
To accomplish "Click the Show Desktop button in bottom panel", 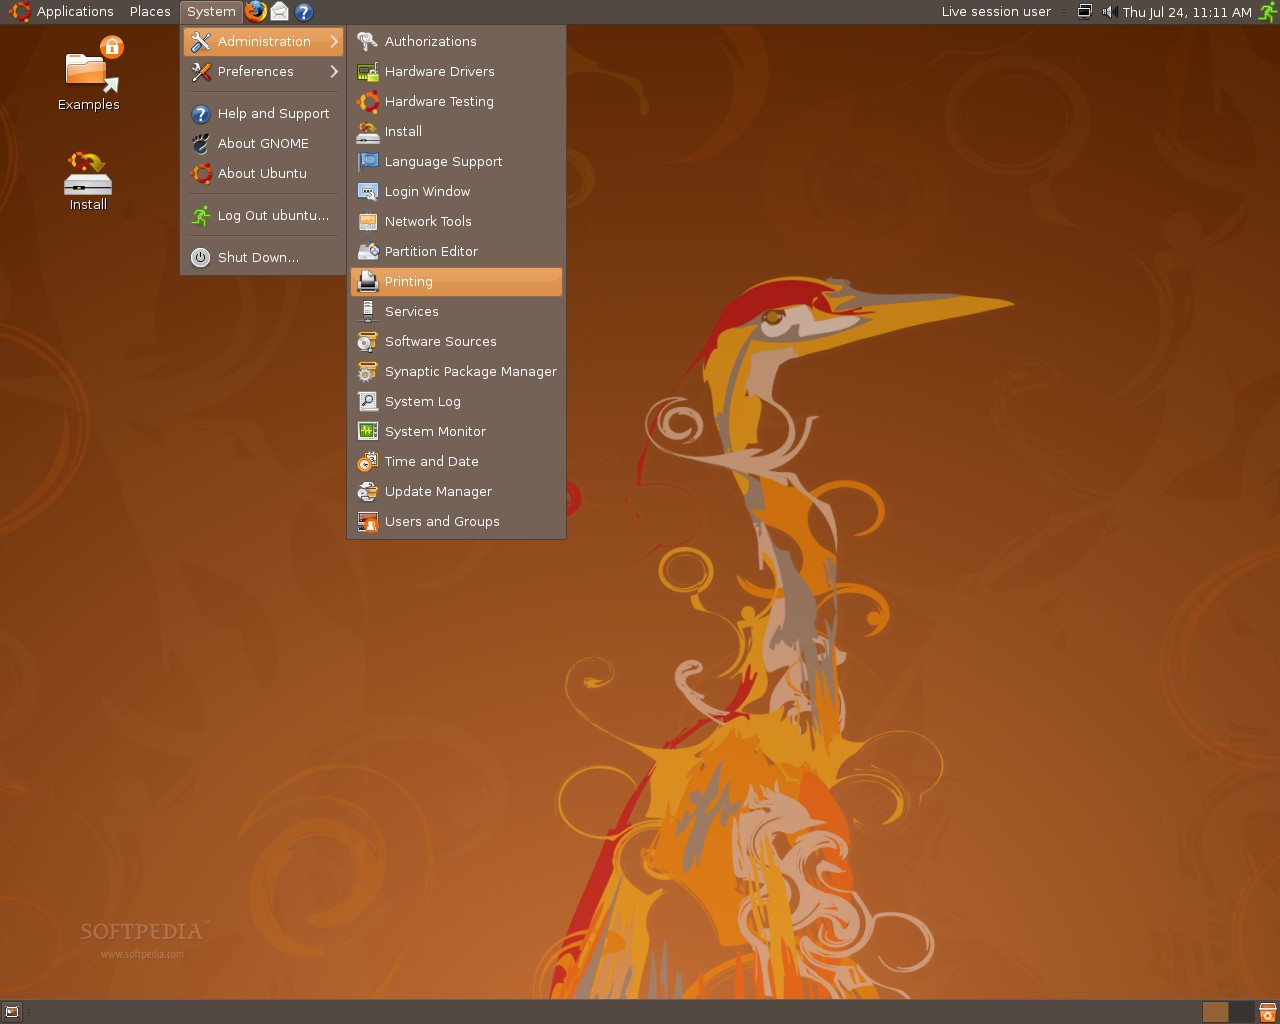I will 12,1012.
